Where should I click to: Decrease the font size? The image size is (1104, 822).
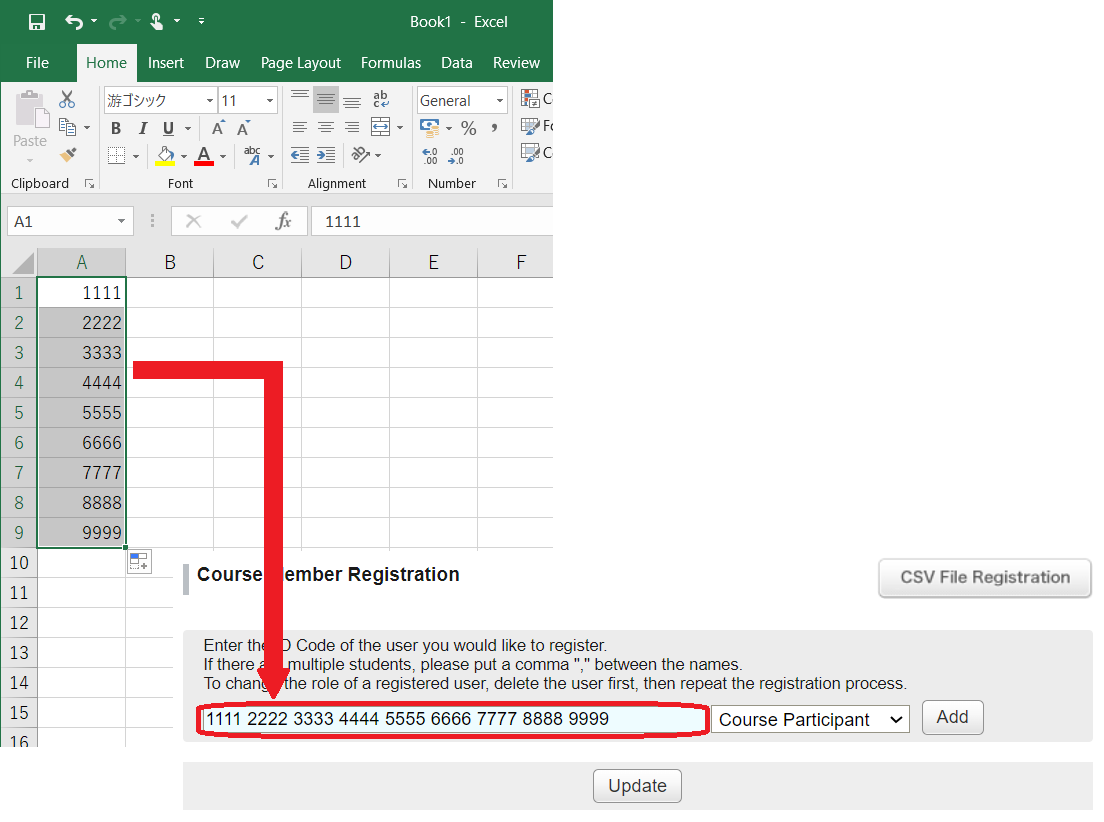coord(244,128)
